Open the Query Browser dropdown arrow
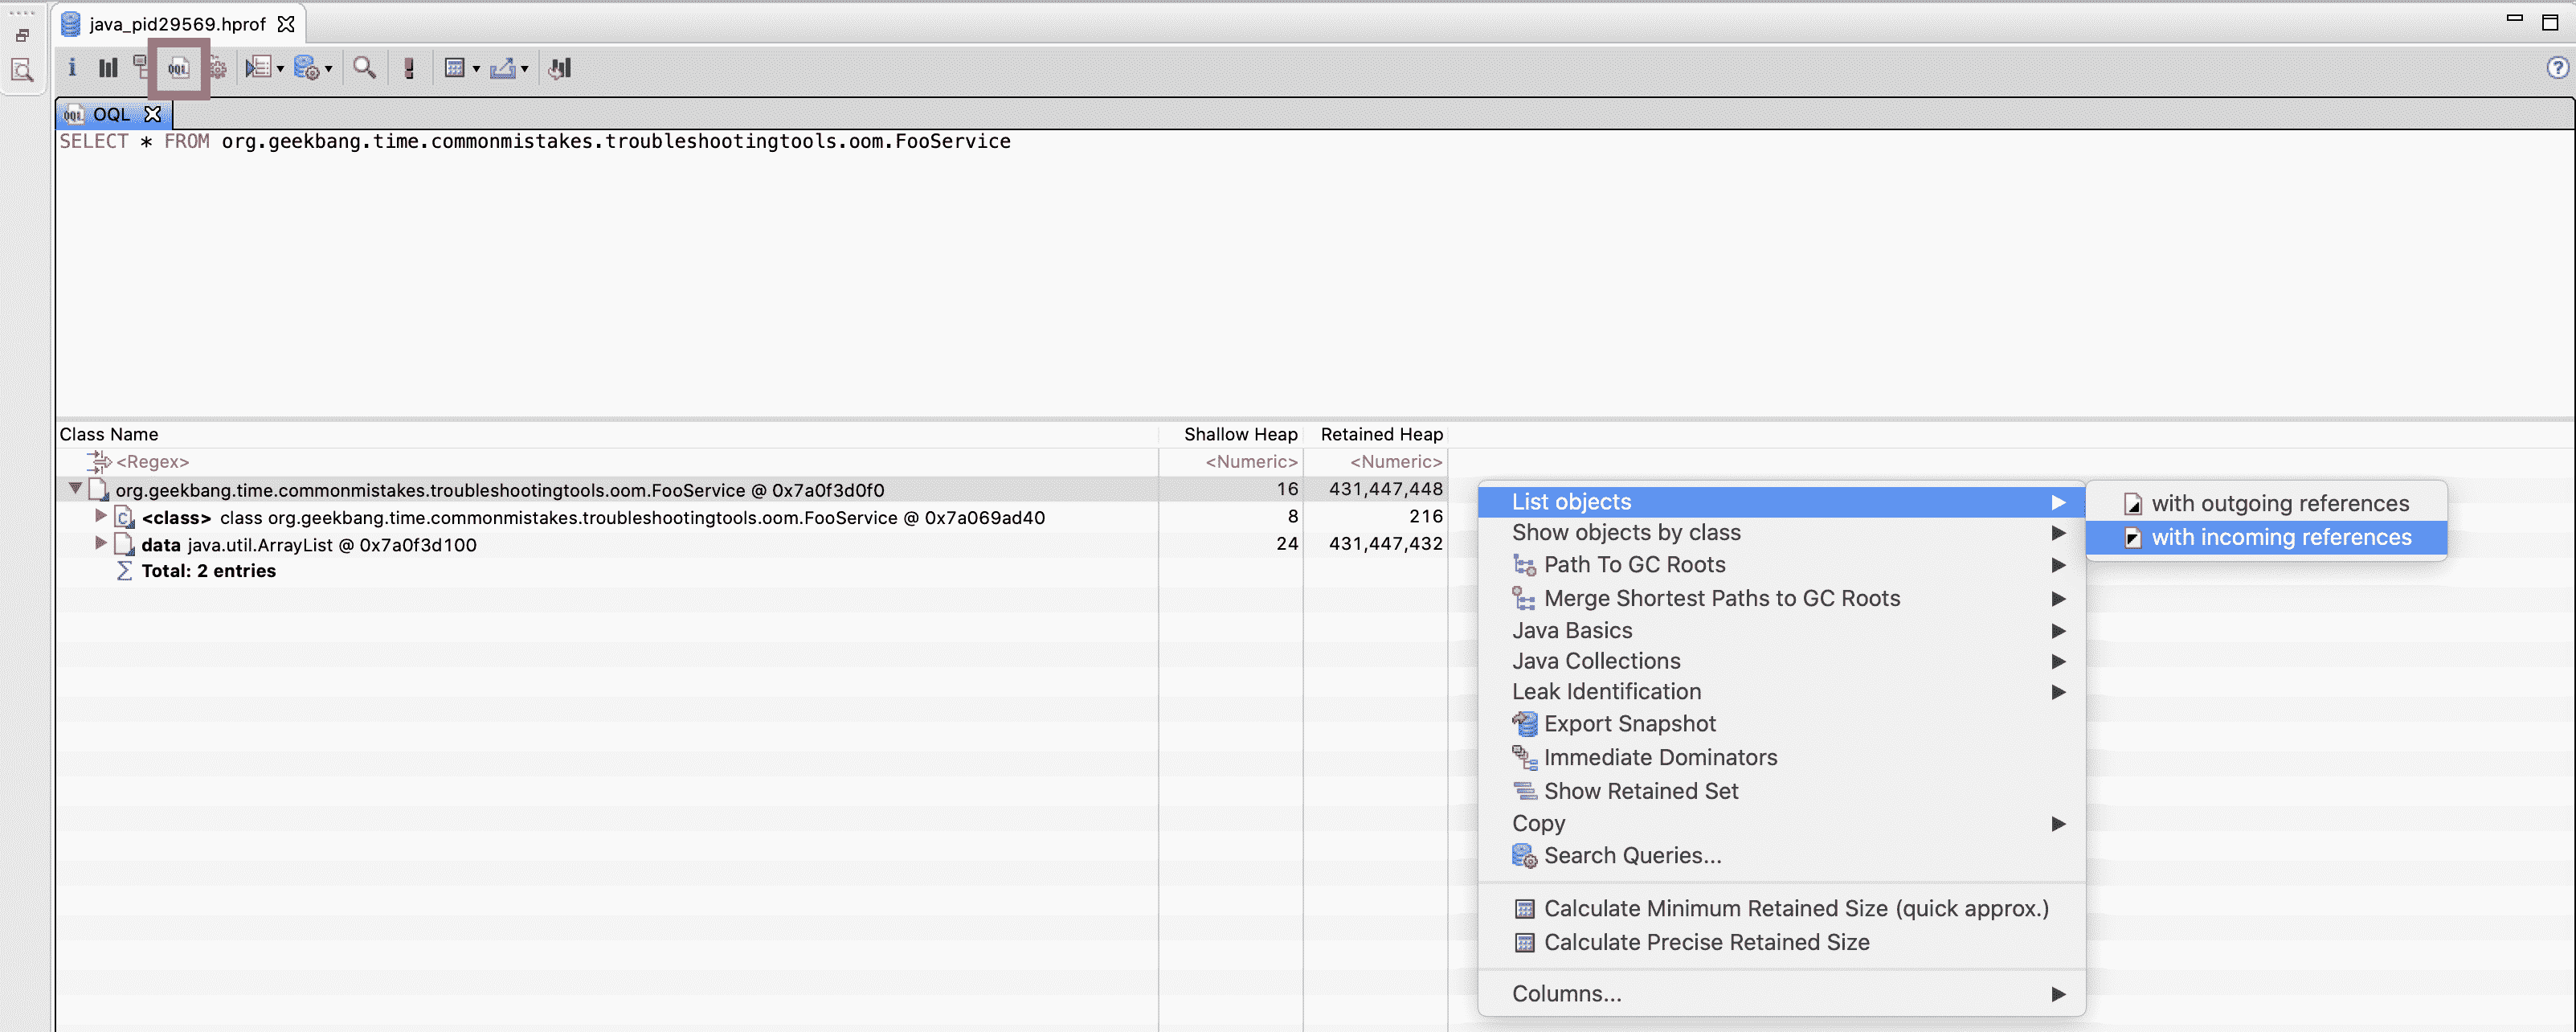Viewport: 2576px width, 1032px height. pyautogui.click(x=328, y=69)
